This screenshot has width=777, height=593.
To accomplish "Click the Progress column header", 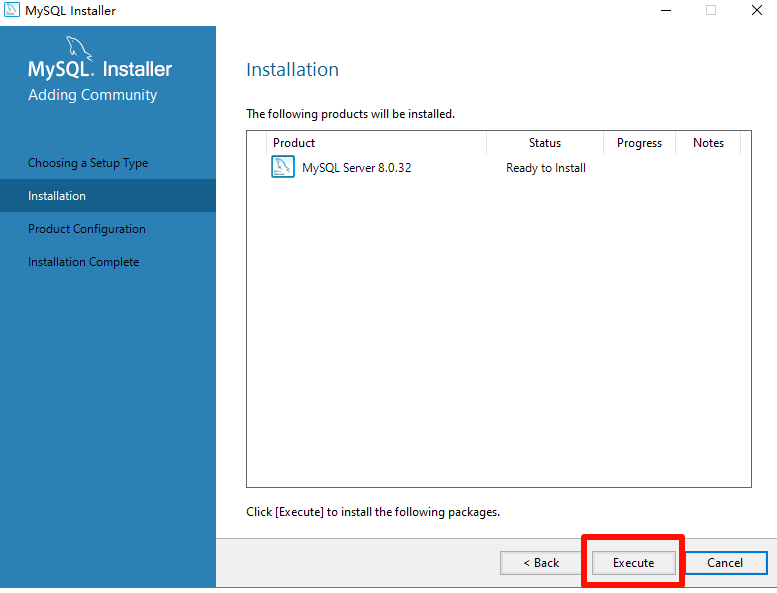I will (x=639, y=143).
